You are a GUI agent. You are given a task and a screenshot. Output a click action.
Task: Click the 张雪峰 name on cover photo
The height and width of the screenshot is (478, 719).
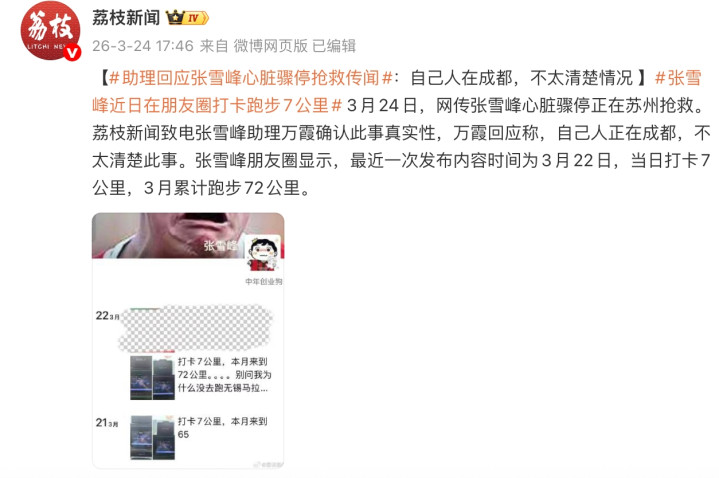point(221,245)
